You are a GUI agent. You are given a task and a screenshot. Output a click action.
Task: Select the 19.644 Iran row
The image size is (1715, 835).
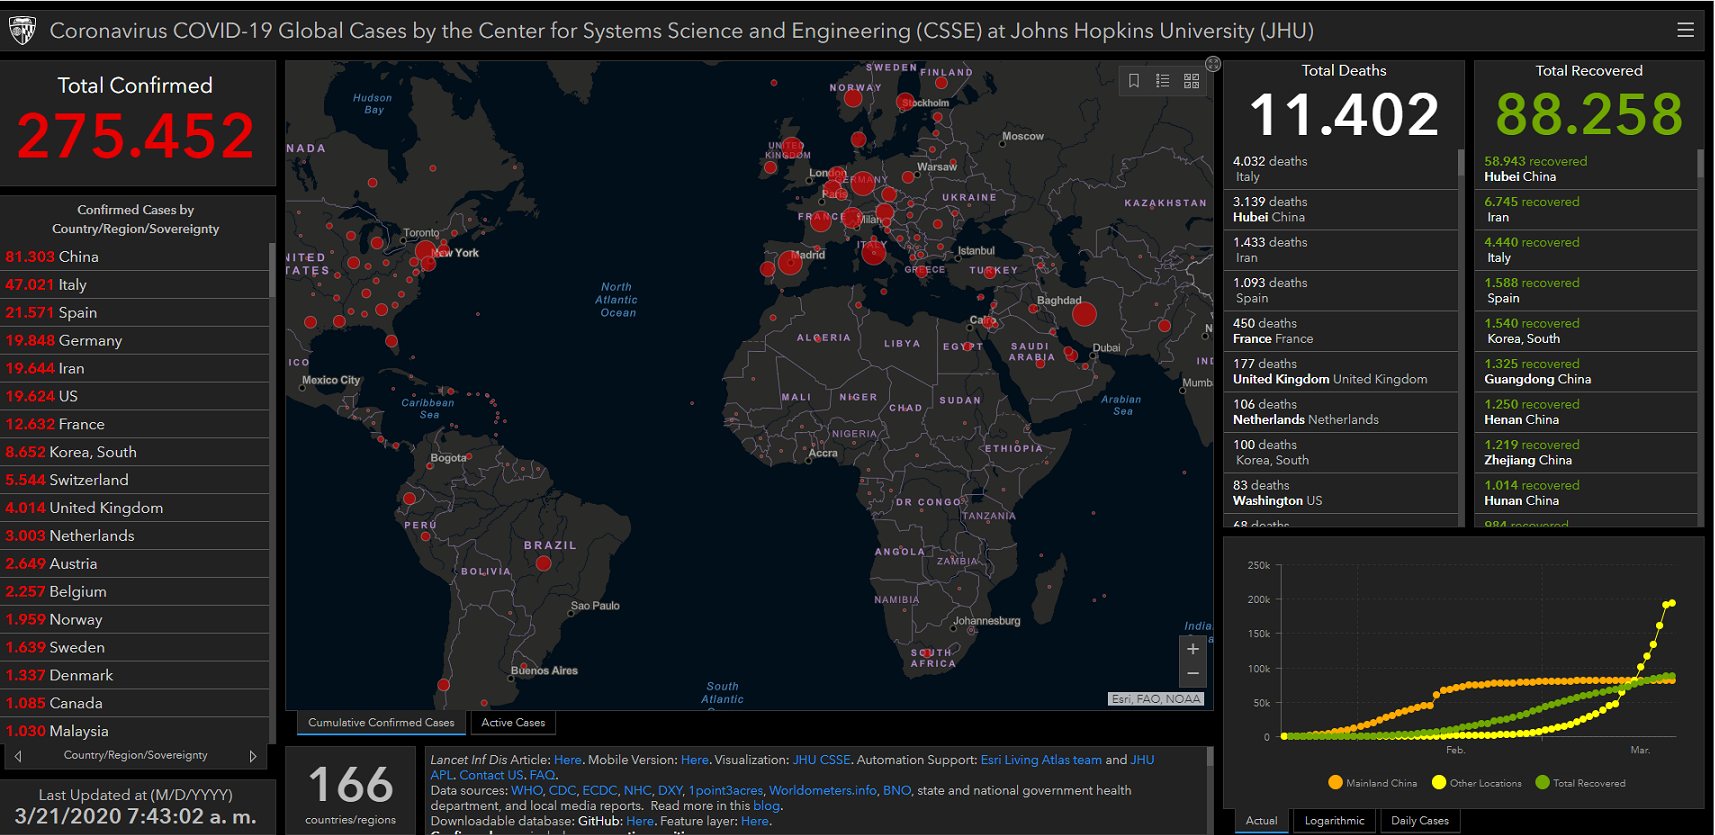coord(135,369)
